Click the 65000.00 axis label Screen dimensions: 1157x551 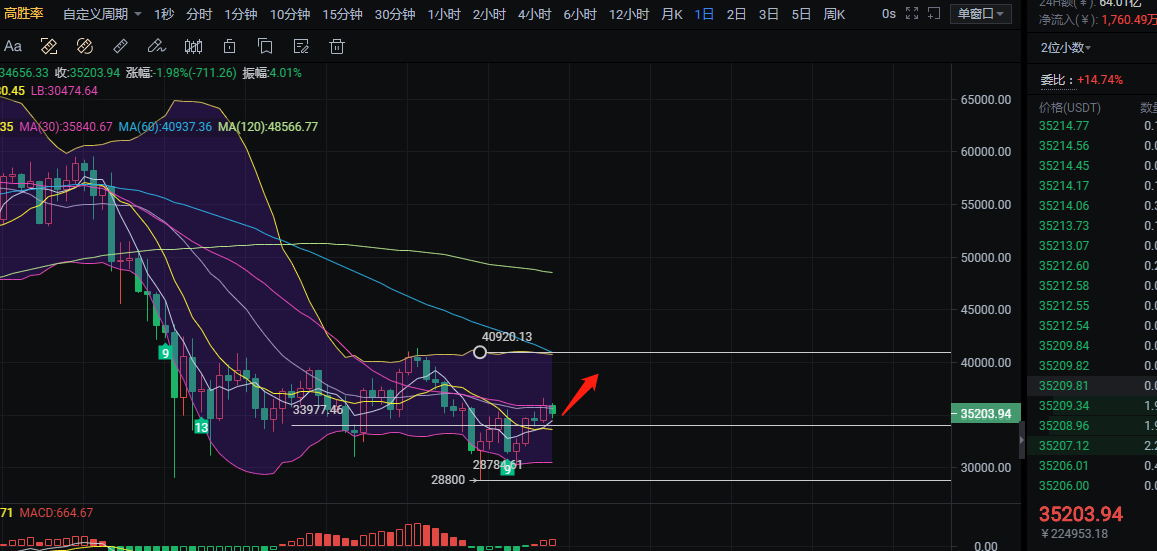pos(986,99)
